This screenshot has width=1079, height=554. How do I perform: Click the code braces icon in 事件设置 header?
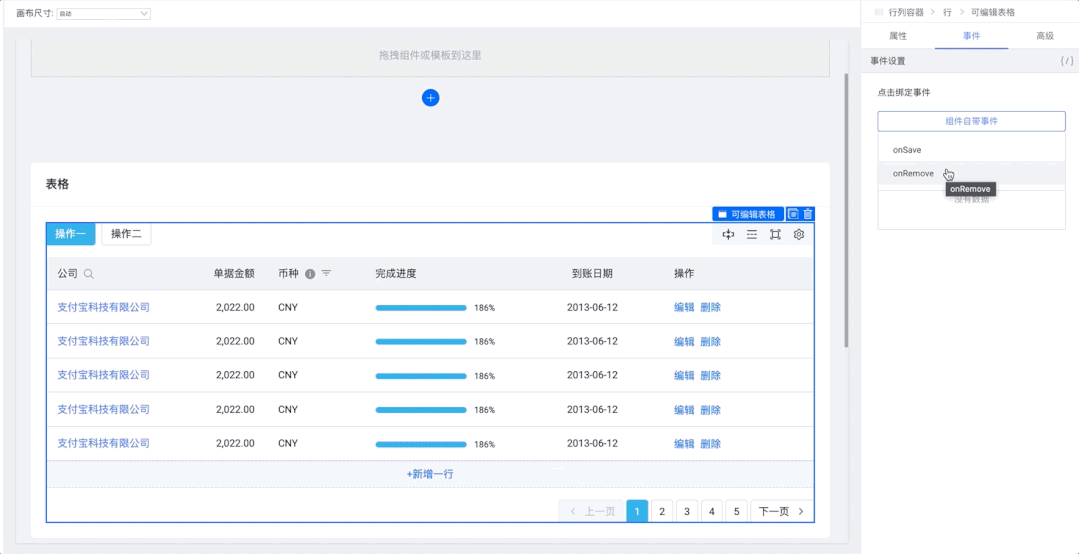(1067, 61)
